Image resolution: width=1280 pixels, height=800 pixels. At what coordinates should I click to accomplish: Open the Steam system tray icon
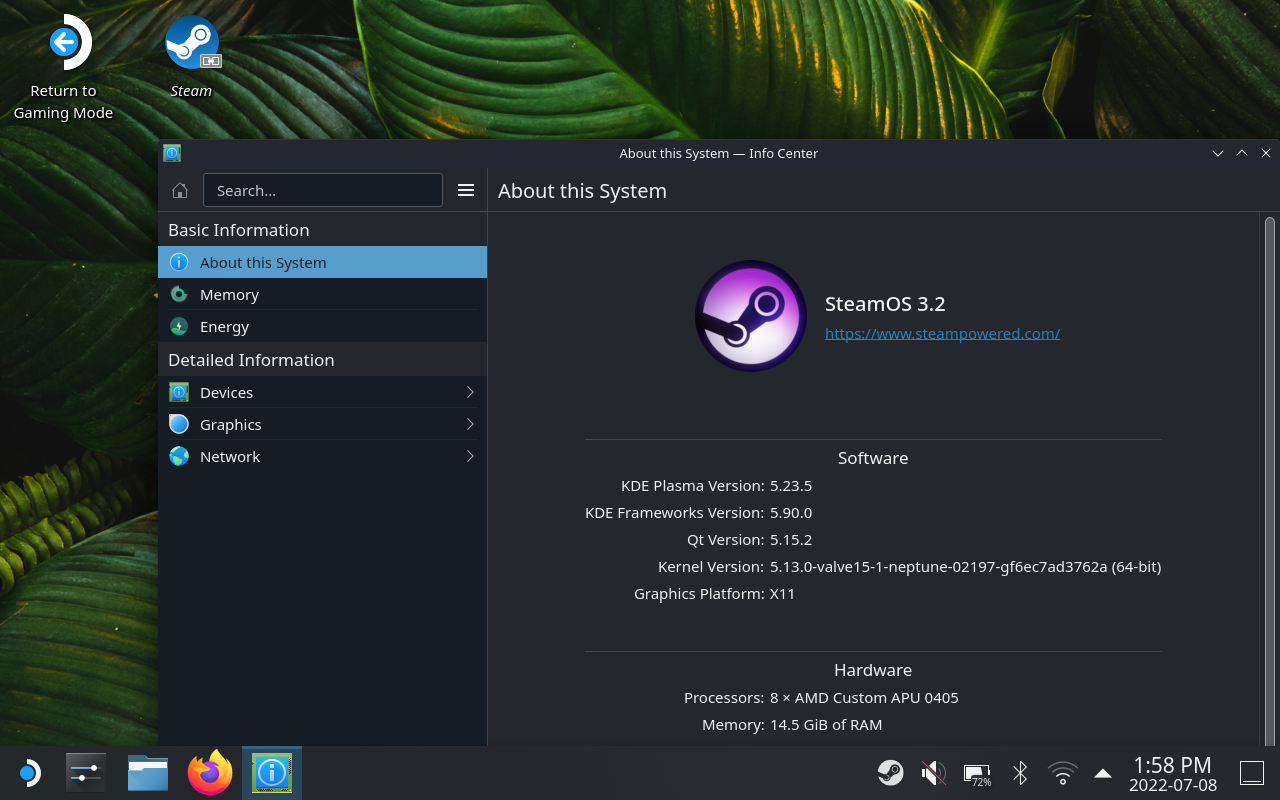tap(890, 773)
